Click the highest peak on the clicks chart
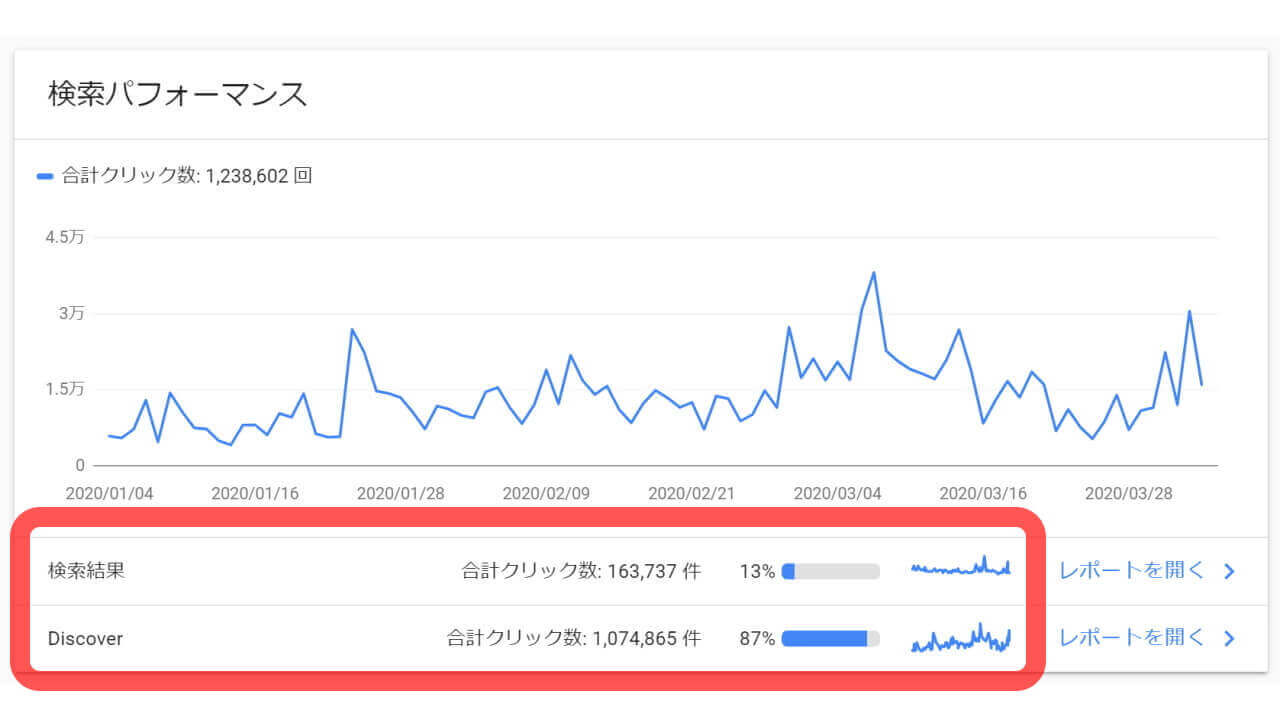Screen dimensions: 1280x720 874,273
